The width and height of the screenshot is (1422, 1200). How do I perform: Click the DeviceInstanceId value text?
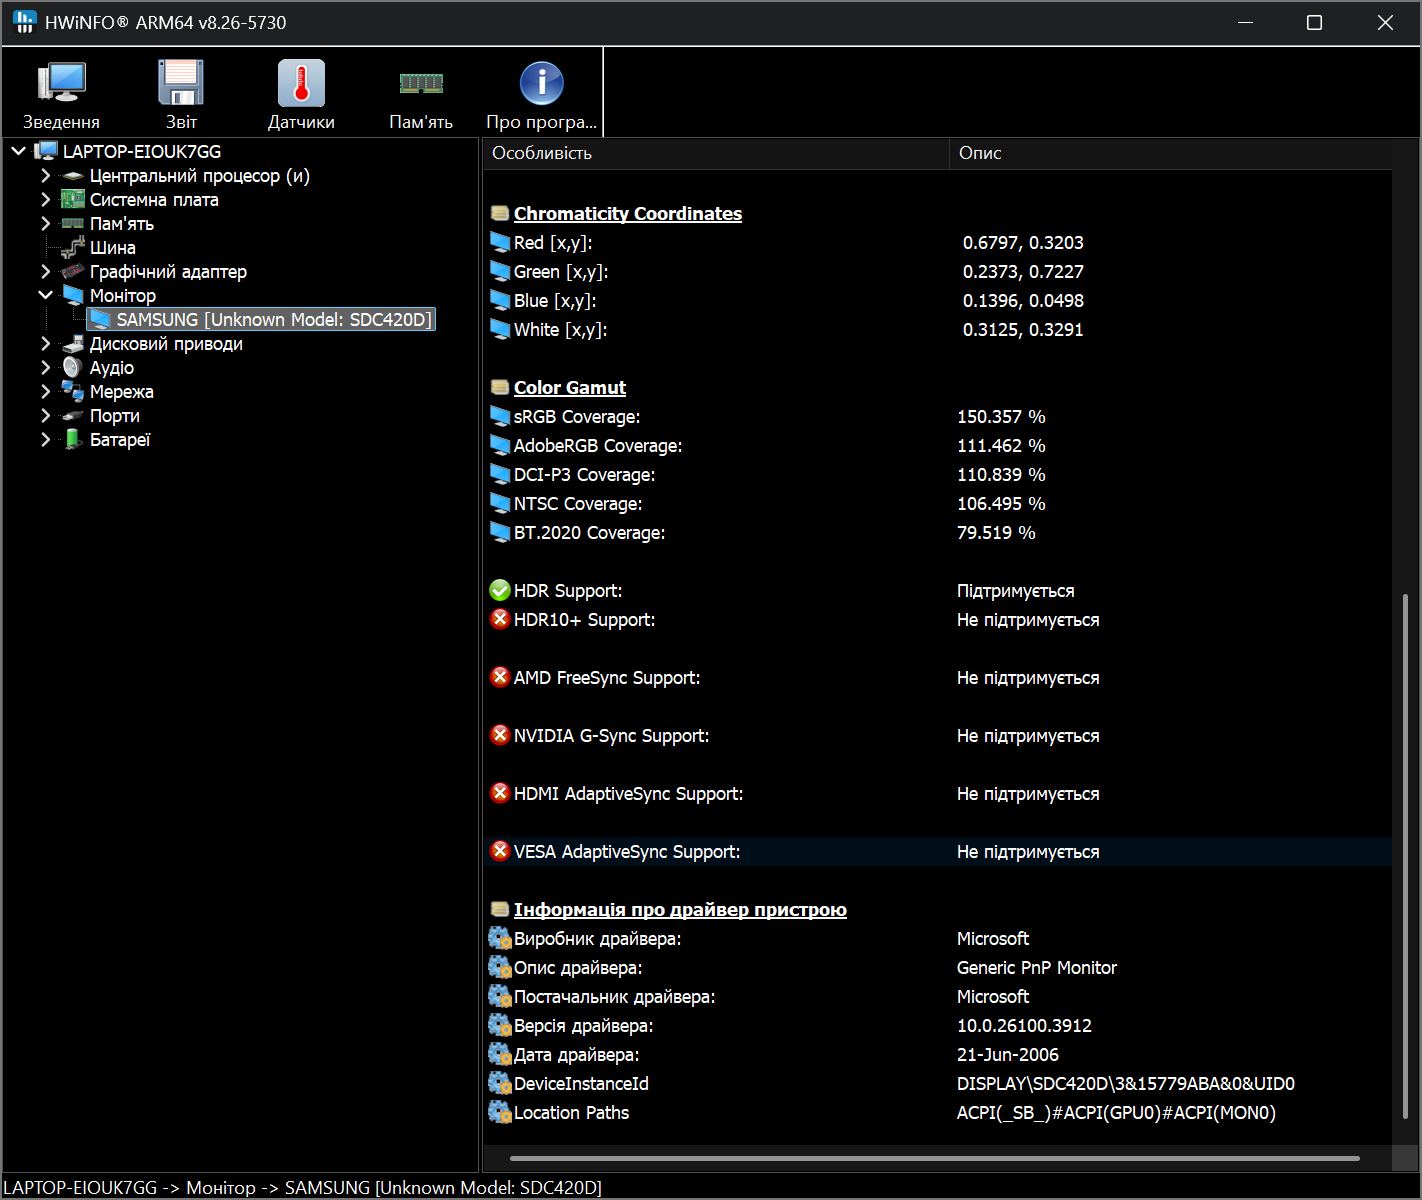pyautogui.click(x=1126, y=1083)
